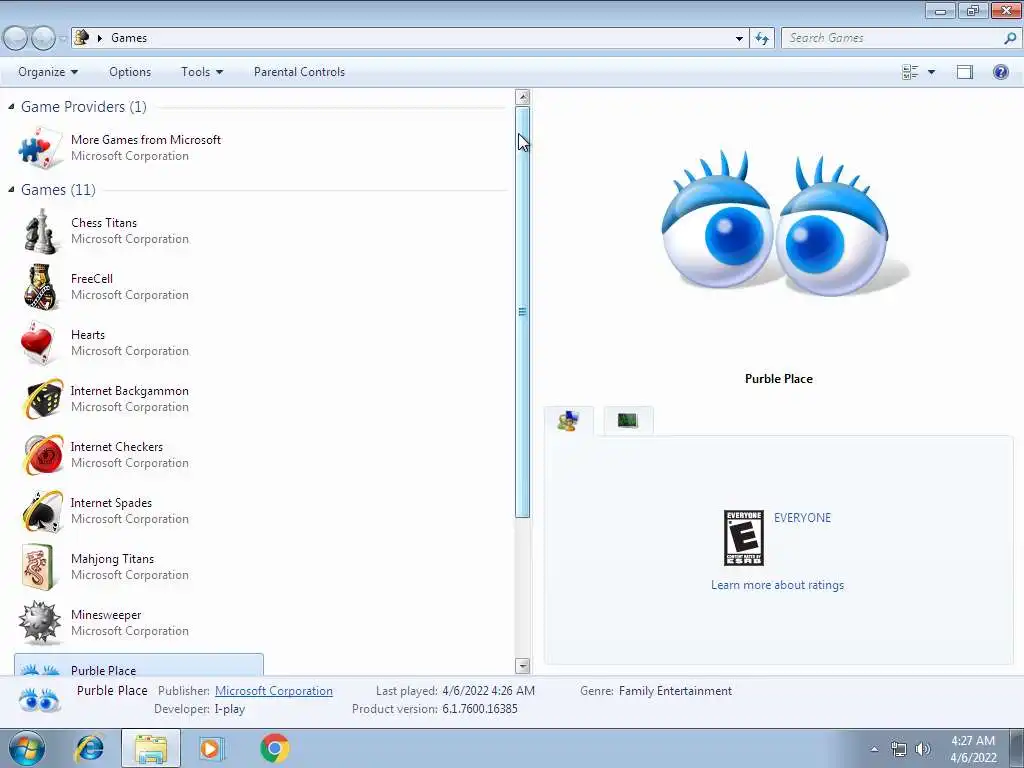The width and height of the screenshot is (1024, 768).
Task: Click the arrow before Games in address bar
Action: click(100, 38)
